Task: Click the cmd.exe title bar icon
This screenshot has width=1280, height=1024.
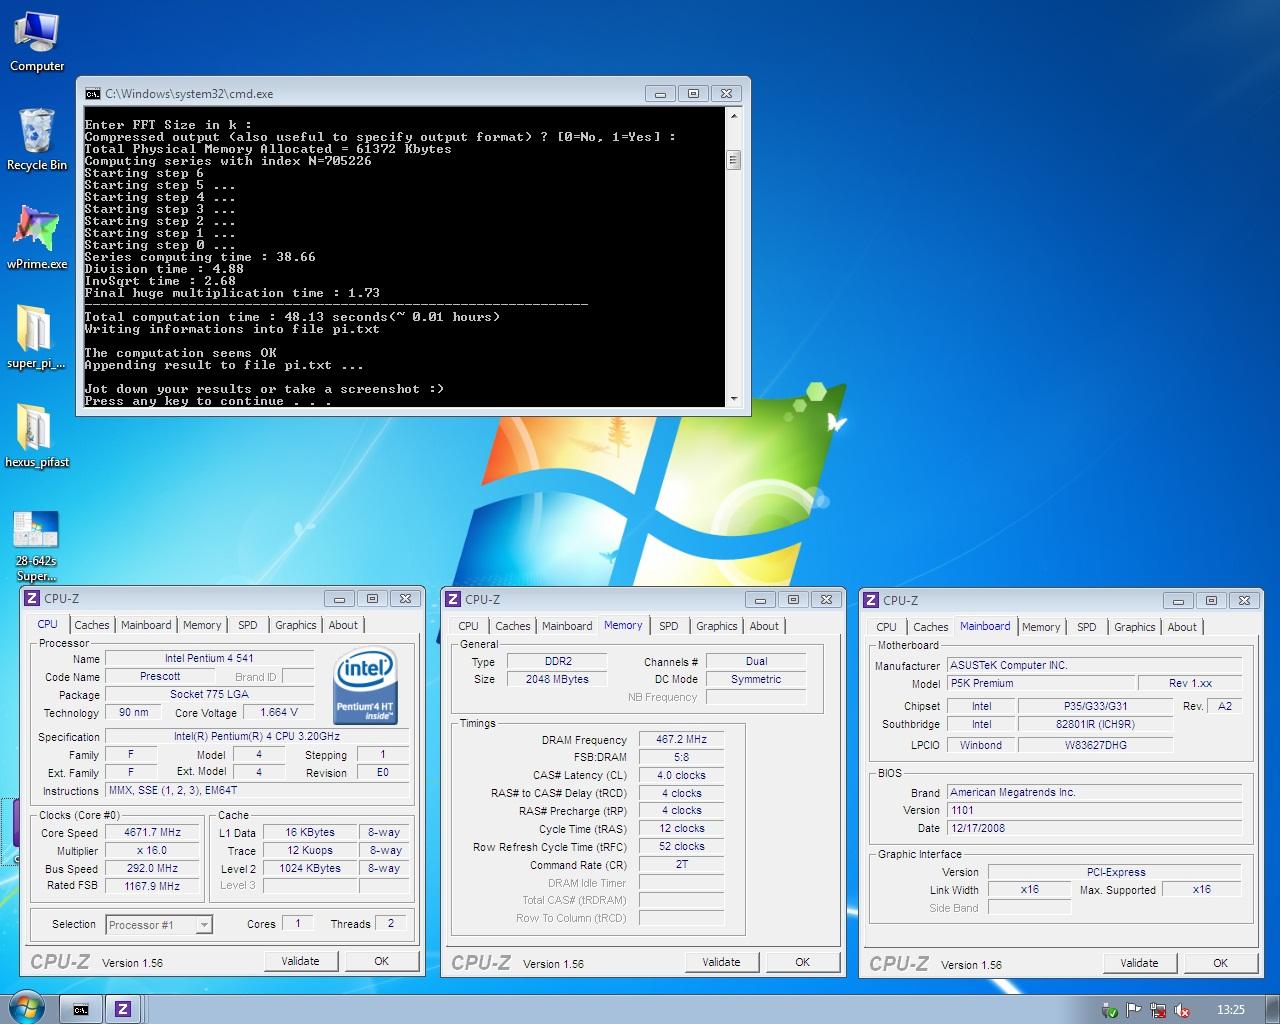Action: [93, 94]
